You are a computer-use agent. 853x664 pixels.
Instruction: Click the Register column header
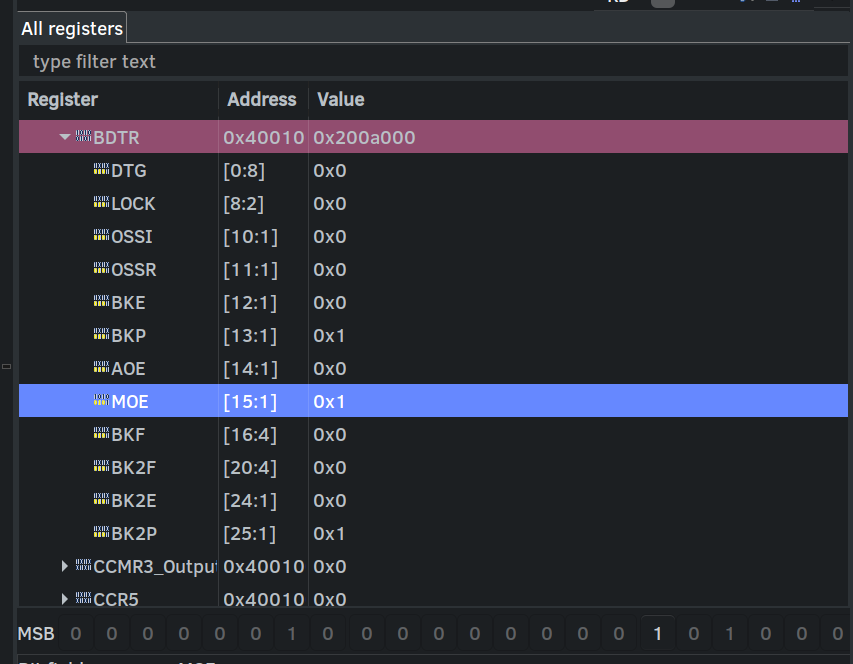click(x=62, y=99)
